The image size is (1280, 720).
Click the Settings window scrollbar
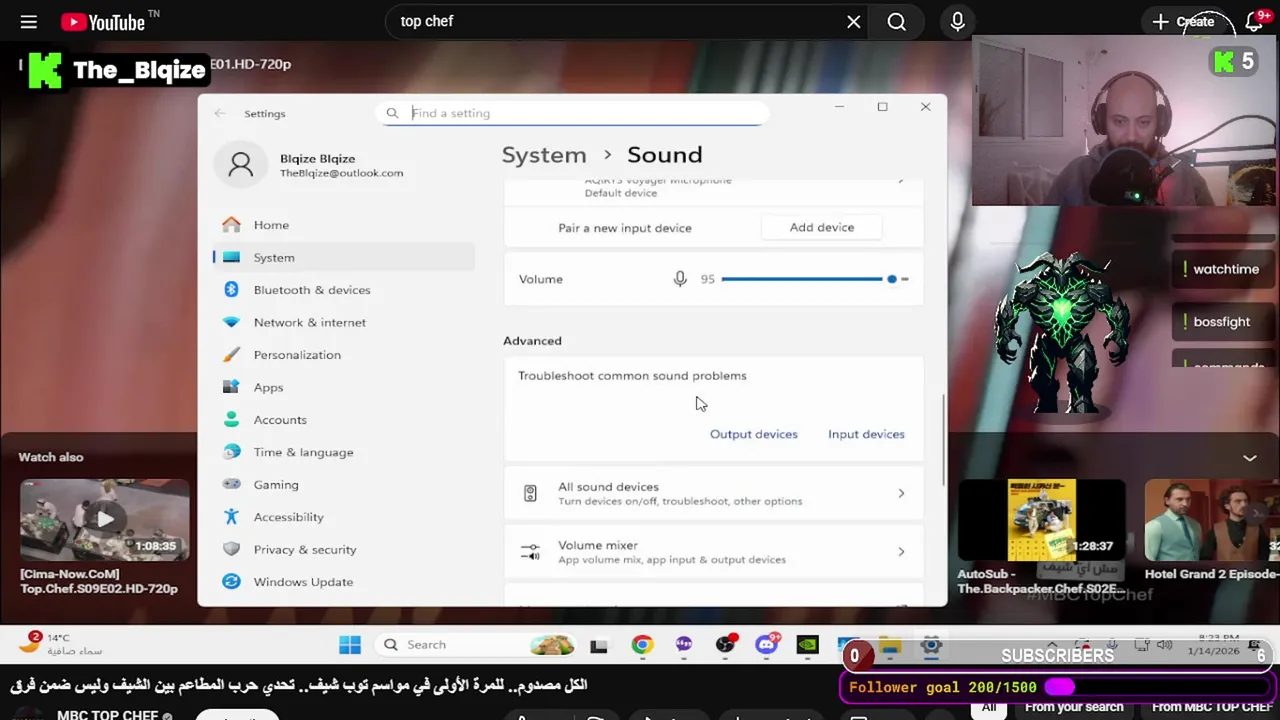[943, 440]
